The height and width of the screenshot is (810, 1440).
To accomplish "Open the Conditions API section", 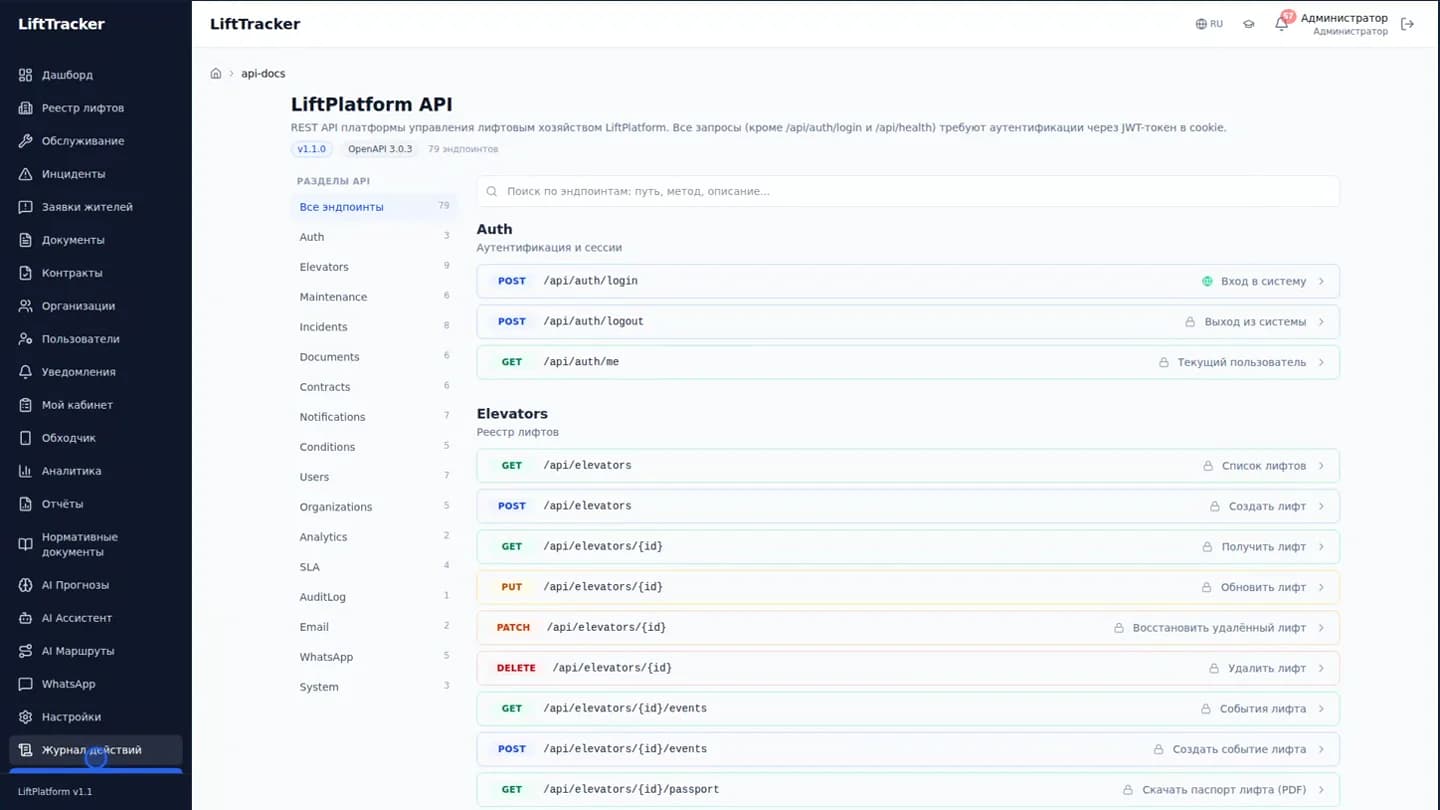I will (x=374, y=447).
